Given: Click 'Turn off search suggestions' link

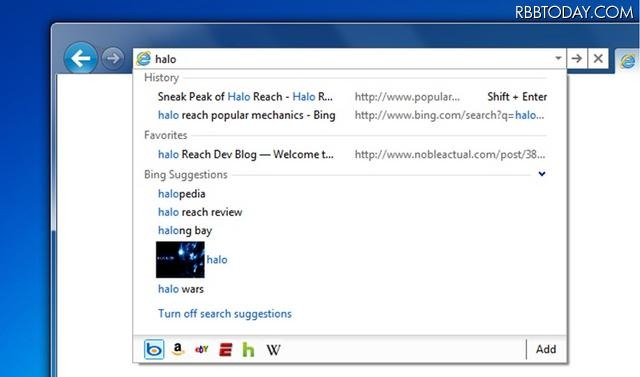Looking at the screenshot, I should (225, 314).
